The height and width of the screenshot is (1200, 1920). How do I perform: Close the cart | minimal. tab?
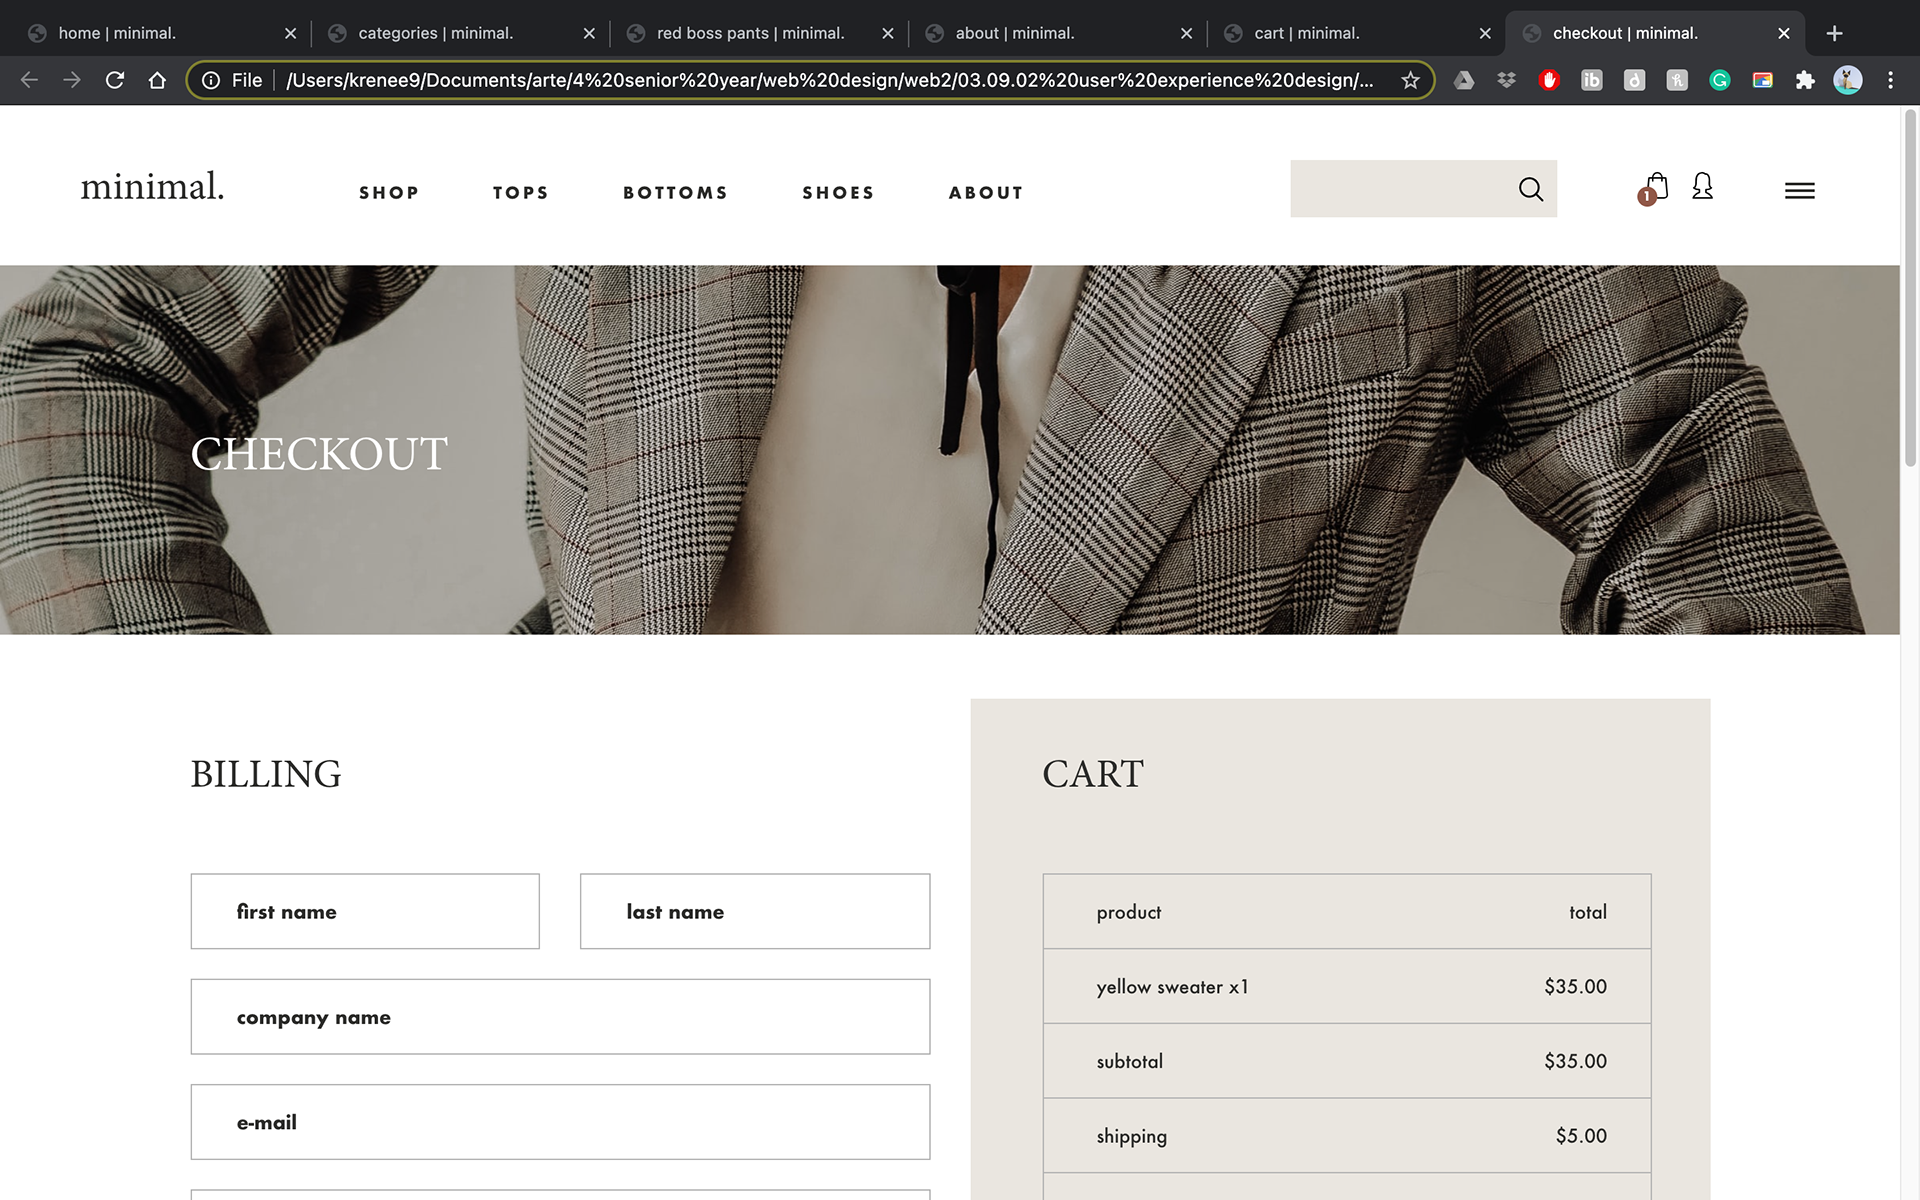[x=1485, y=33]
